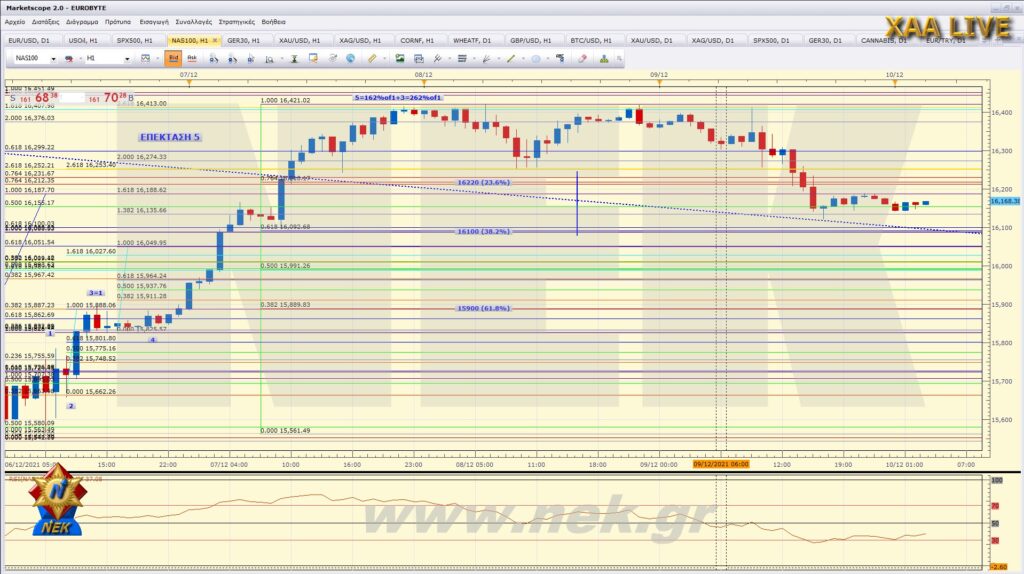Screen dimensions: 1024x574
Task: Expand the H1 timeframe dropdown
Action: coord(127,59)
